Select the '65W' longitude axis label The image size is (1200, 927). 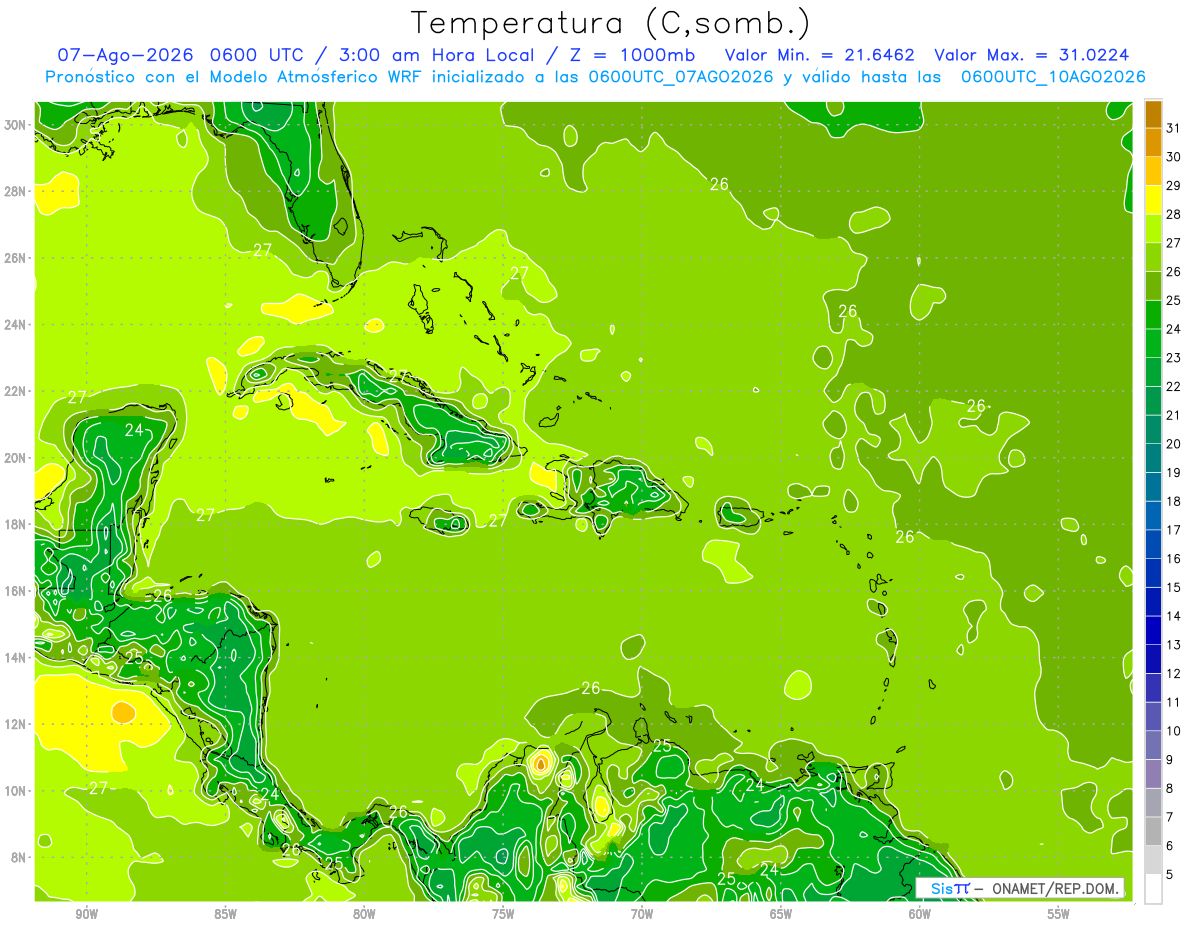(781, 914)
